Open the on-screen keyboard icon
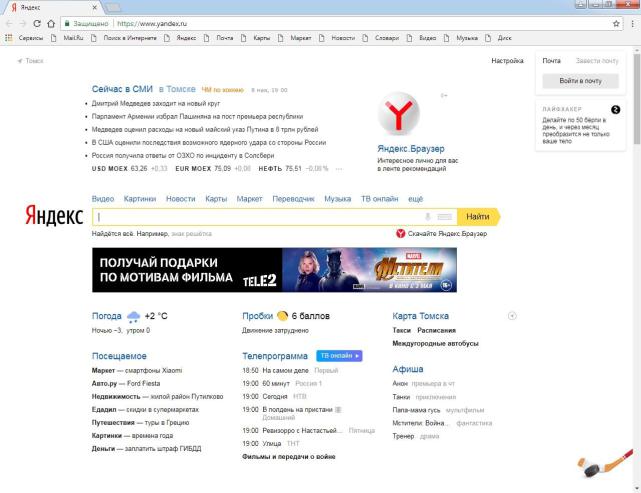The image size is (641, 493). pos(444,217)
